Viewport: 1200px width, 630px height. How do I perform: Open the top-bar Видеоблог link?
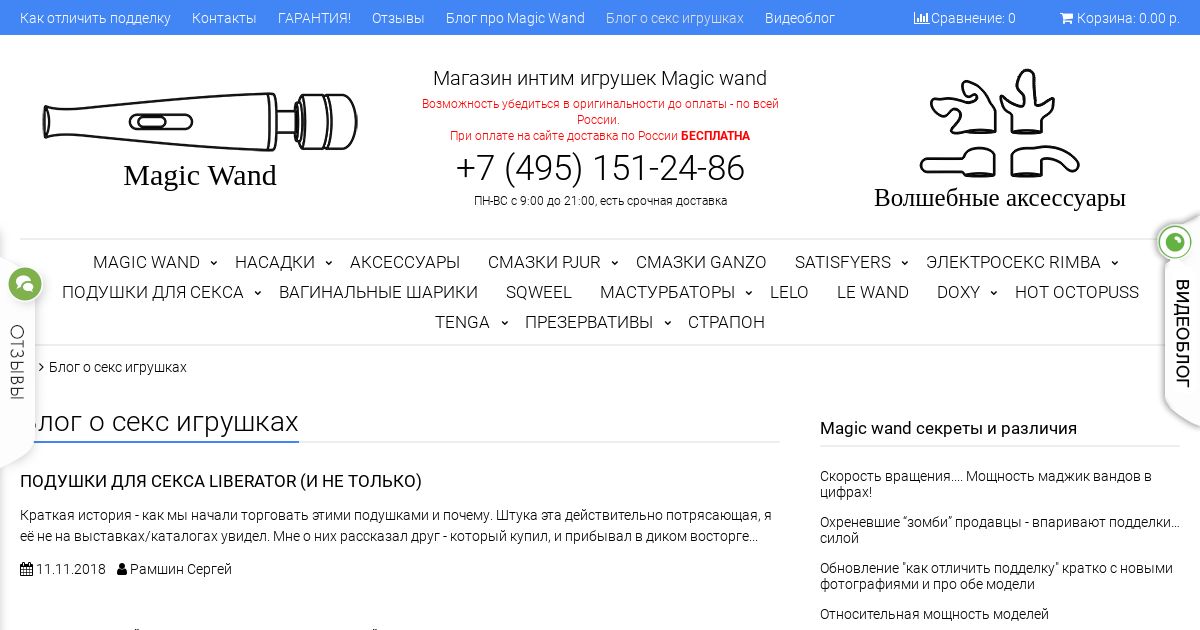coord(800,18)
